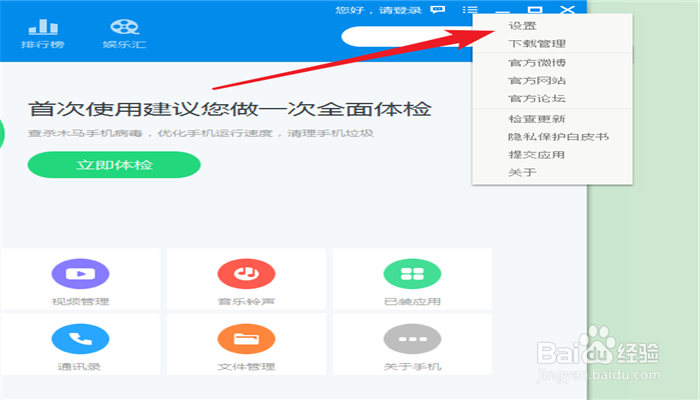Open 文件管理 folder icon
700x400 pixels.
coord(246,339)
